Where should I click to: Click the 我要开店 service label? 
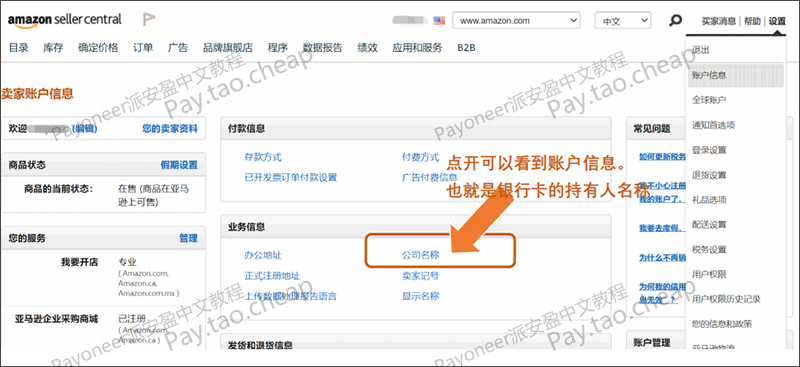[80, 262]
